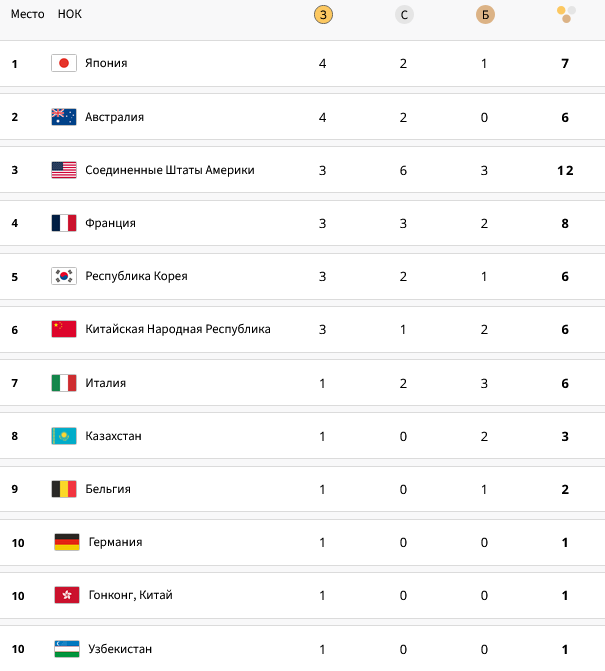Click Japan's total medal count 7
Image resolution: width=605 pixels, height=671 pixels.
click(x=565, y=63)
